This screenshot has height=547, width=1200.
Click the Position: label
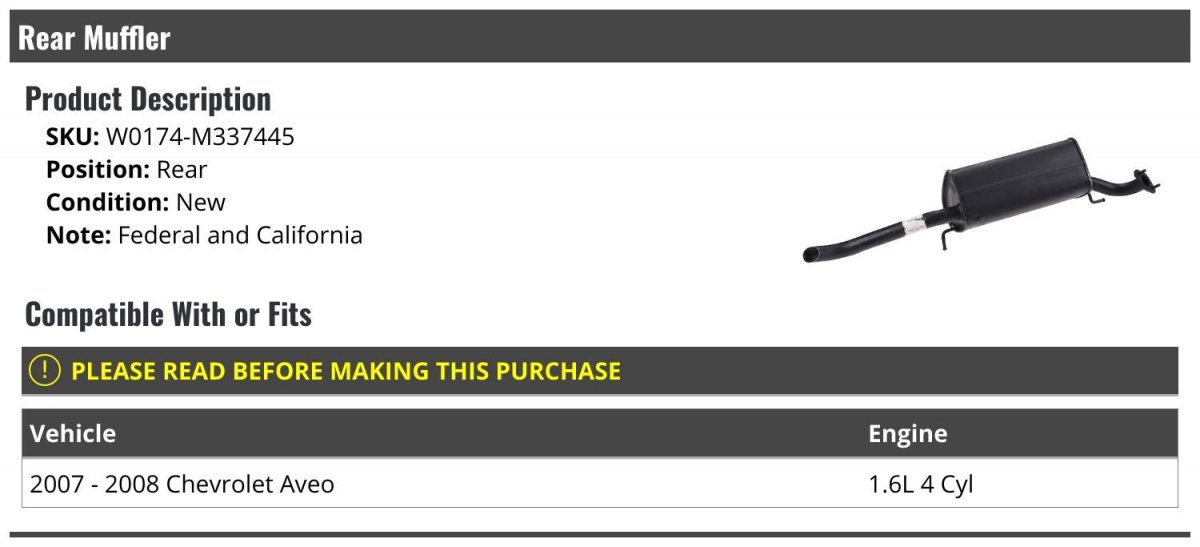coord(98,169)
